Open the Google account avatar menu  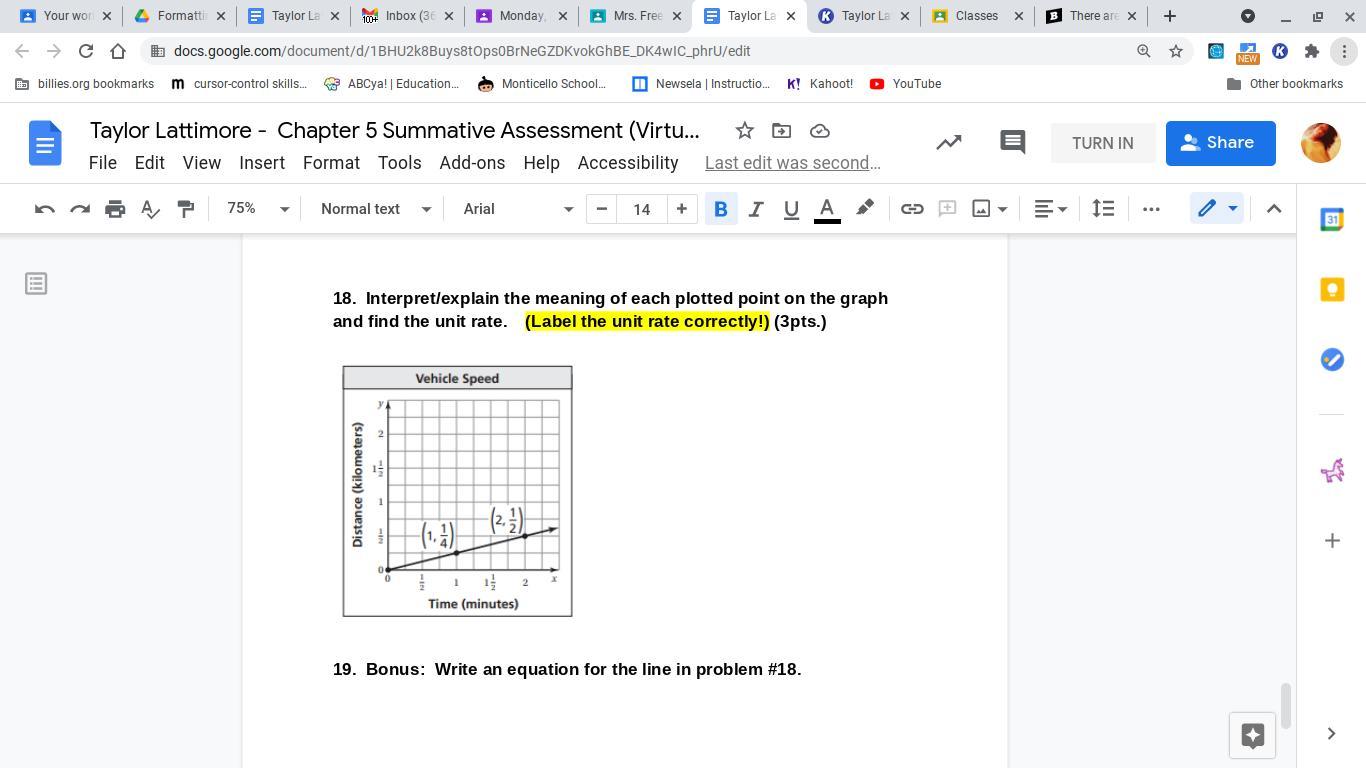(x=1320, y=143)
